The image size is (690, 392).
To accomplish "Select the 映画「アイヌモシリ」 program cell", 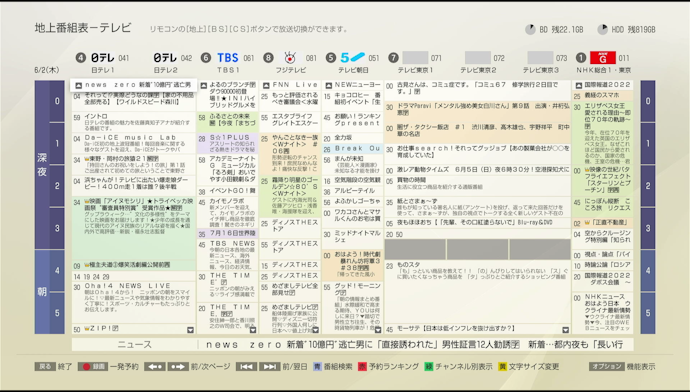I will (134, 228).
